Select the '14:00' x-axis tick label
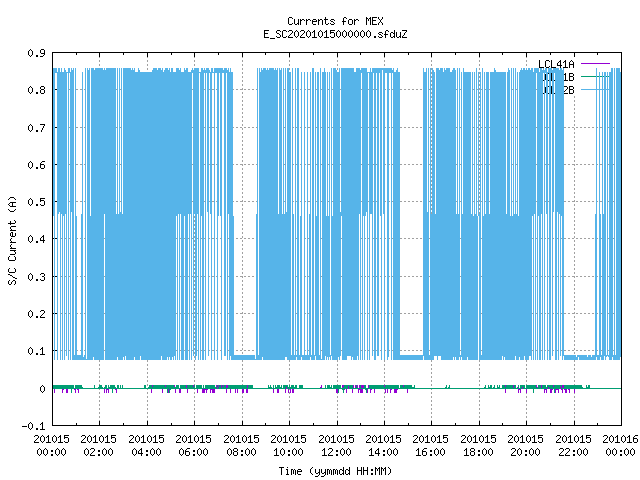The height and width of the screenshot is (480, 640). [383, 452]
